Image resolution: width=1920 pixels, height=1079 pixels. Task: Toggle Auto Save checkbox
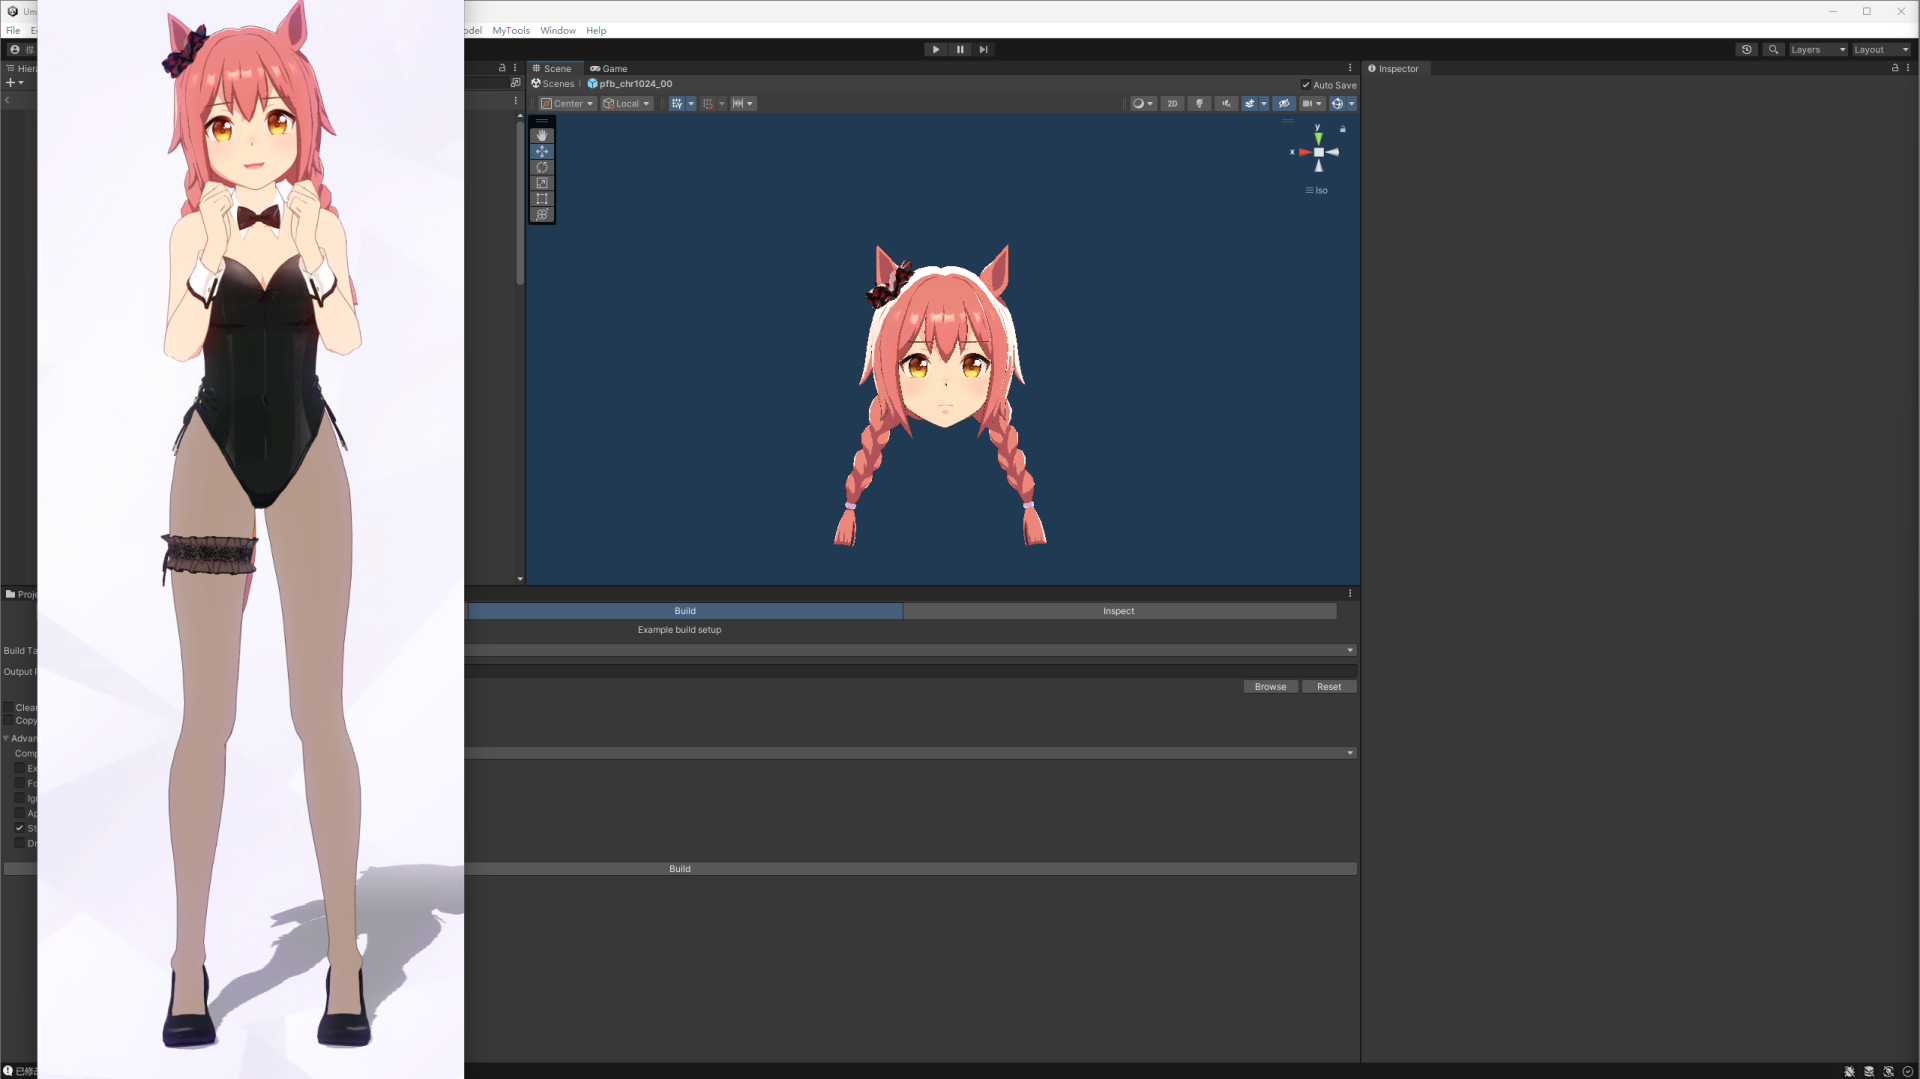pos(1306,85)
